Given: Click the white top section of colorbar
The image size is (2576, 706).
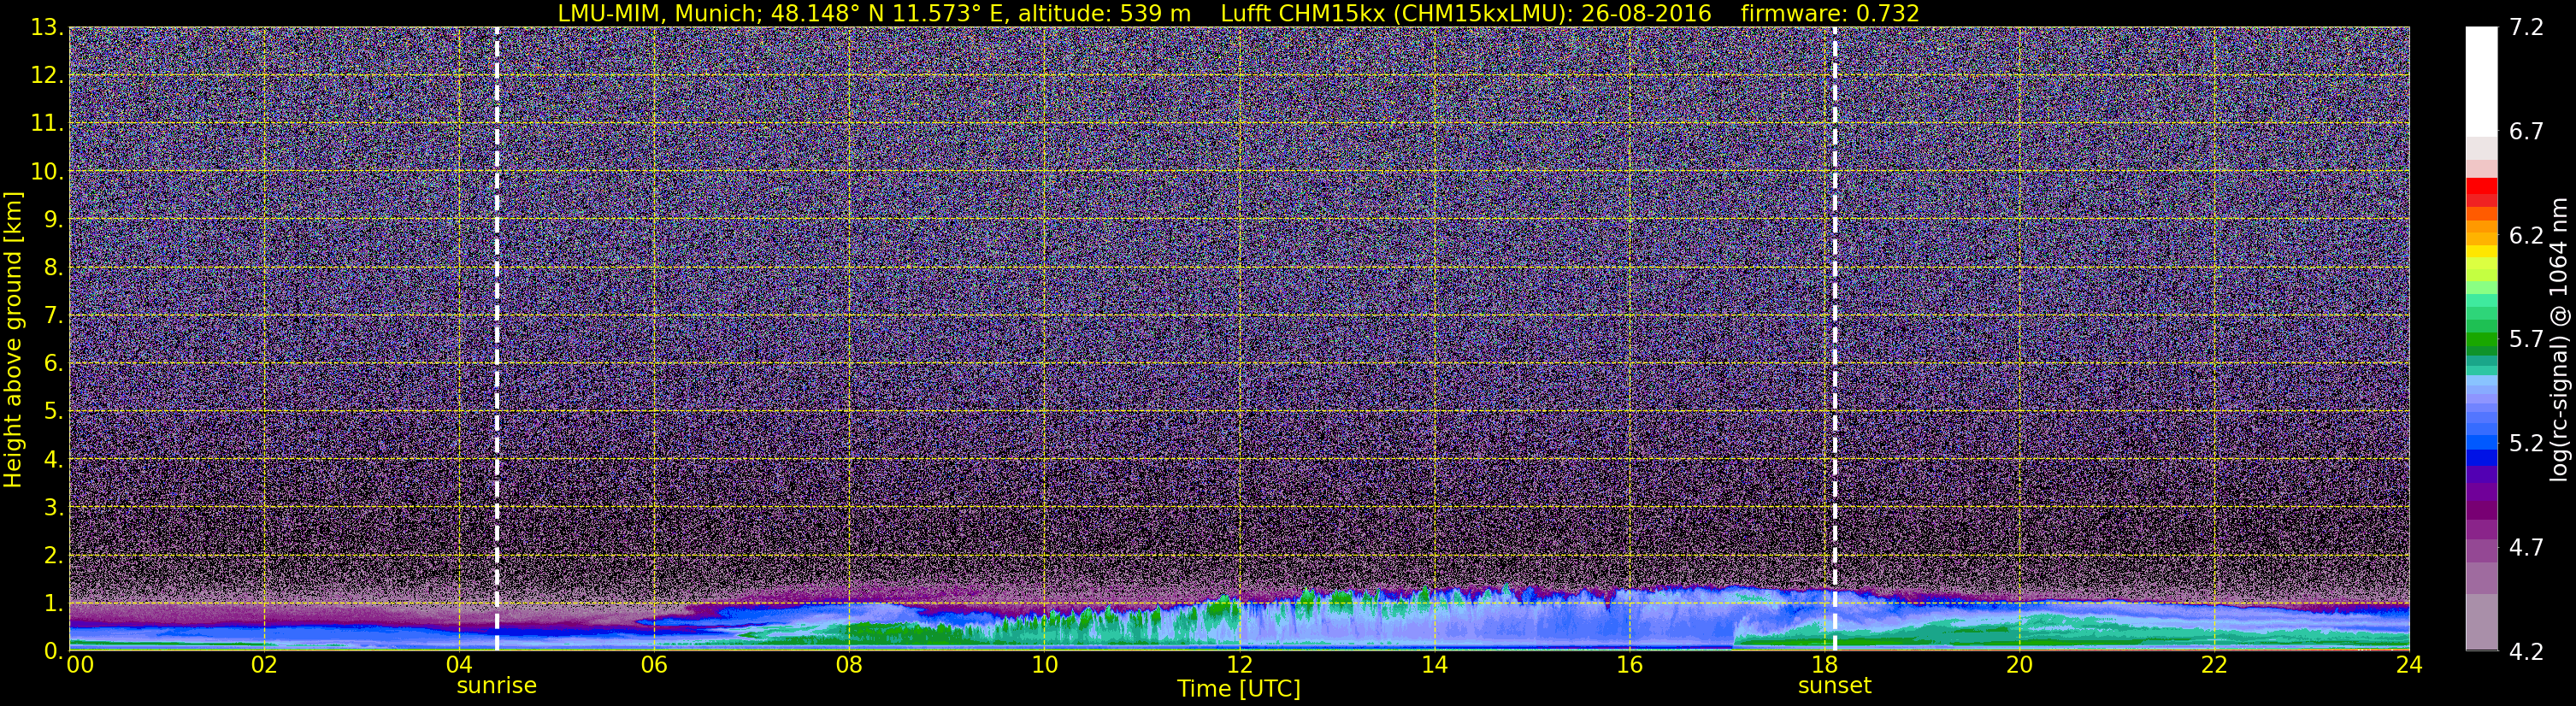Looking at the screenshot, I should (x=2481, y=80).
